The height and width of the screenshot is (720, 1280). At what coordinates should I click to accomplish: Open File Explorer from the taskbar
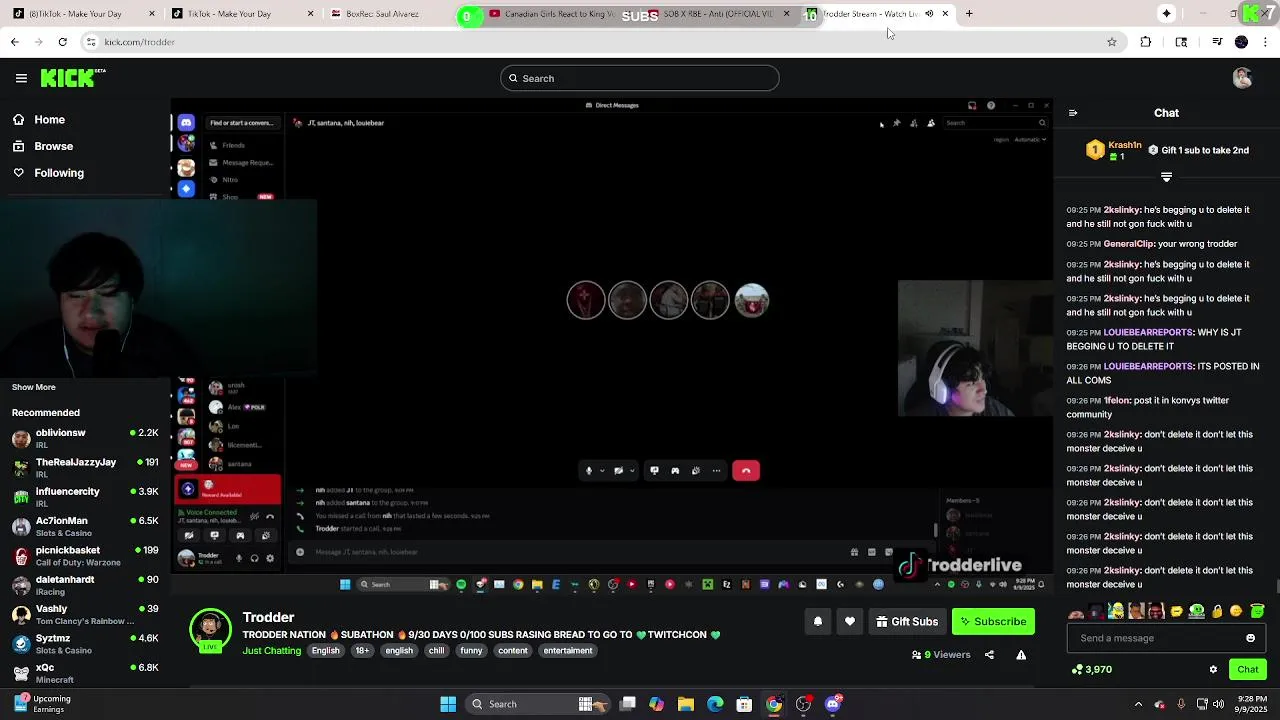[x=686, y=704]
